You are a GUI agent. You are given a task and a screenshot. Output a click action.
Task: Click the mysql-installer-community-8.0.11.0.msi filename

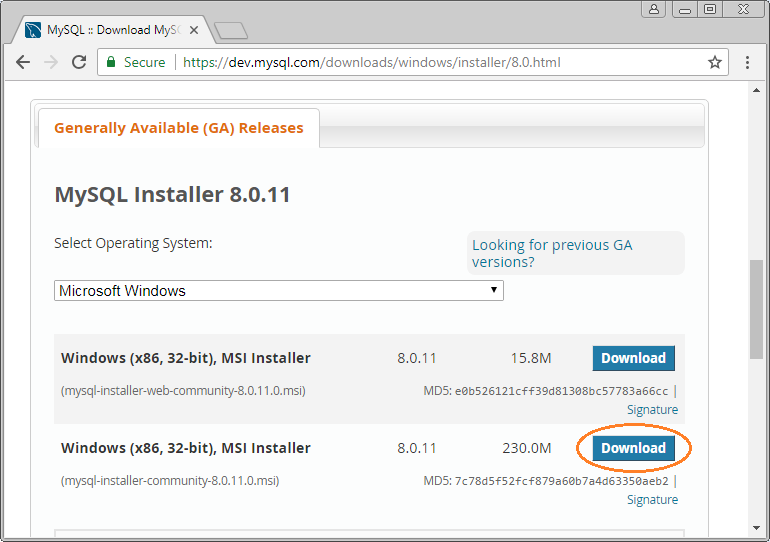point(170,481)
